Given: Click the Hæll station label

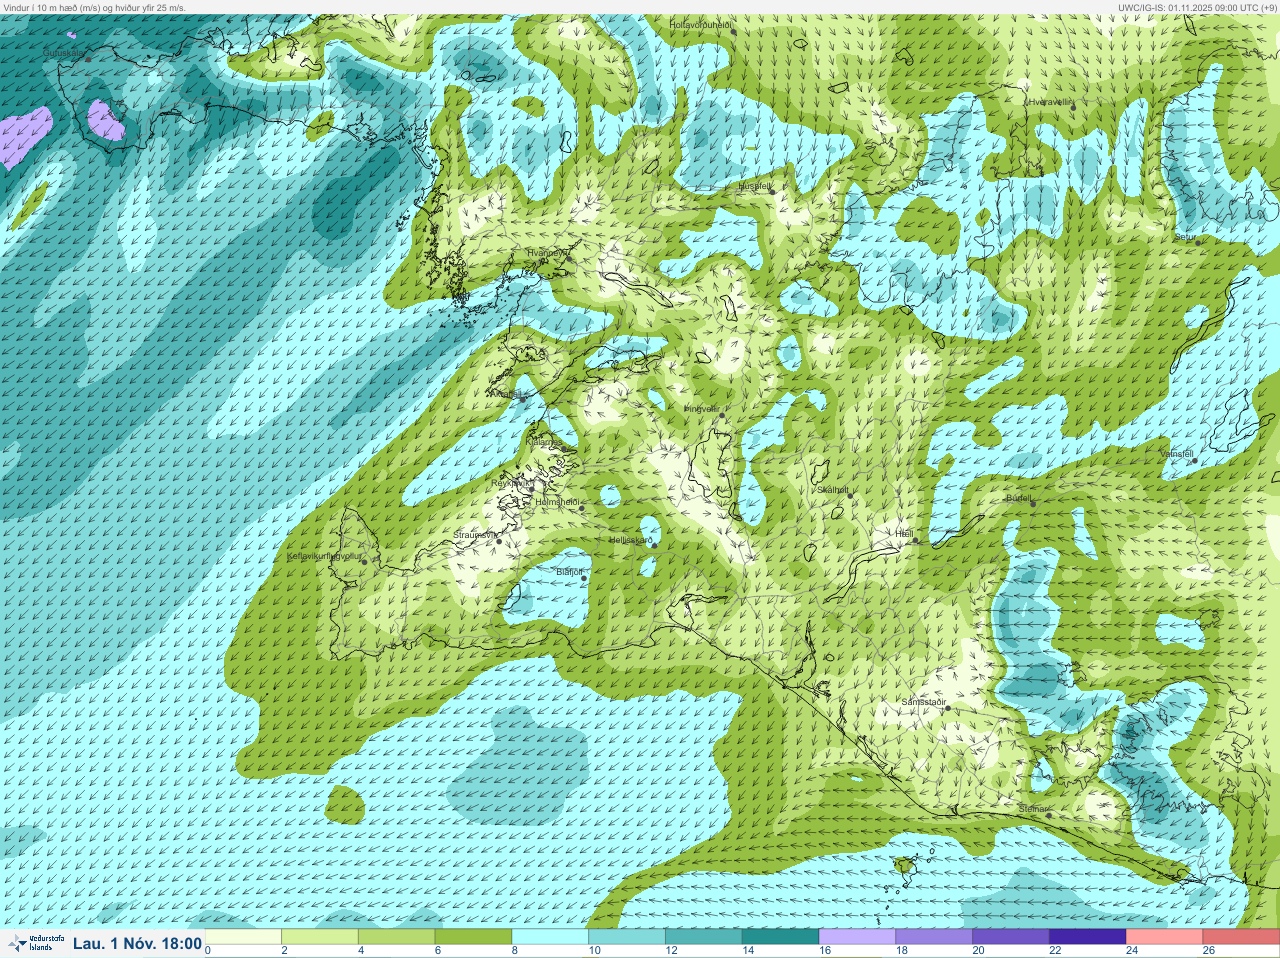Looking at the screenshot, I should pos(904,534).
